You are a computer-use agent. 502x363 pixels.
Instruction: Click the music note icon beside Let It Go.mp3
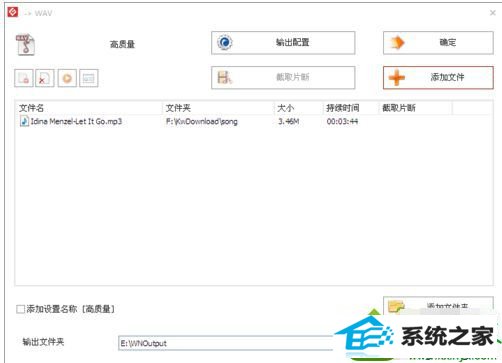tap(24, 121)
